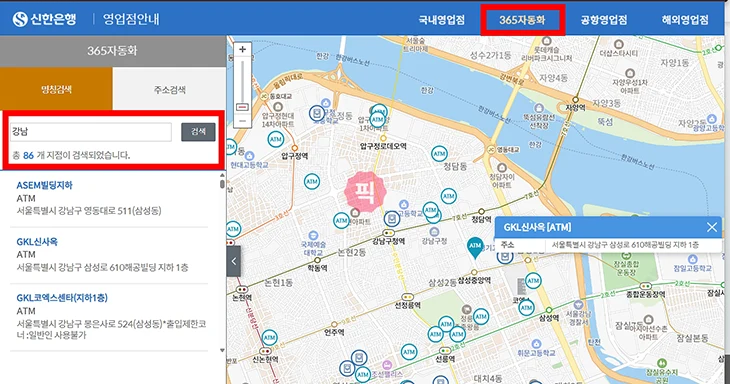The width and height of the screenshot is (730, 384).
Task: Click 현대고등학교 school icon on map
Action: [x=250, y=155]
